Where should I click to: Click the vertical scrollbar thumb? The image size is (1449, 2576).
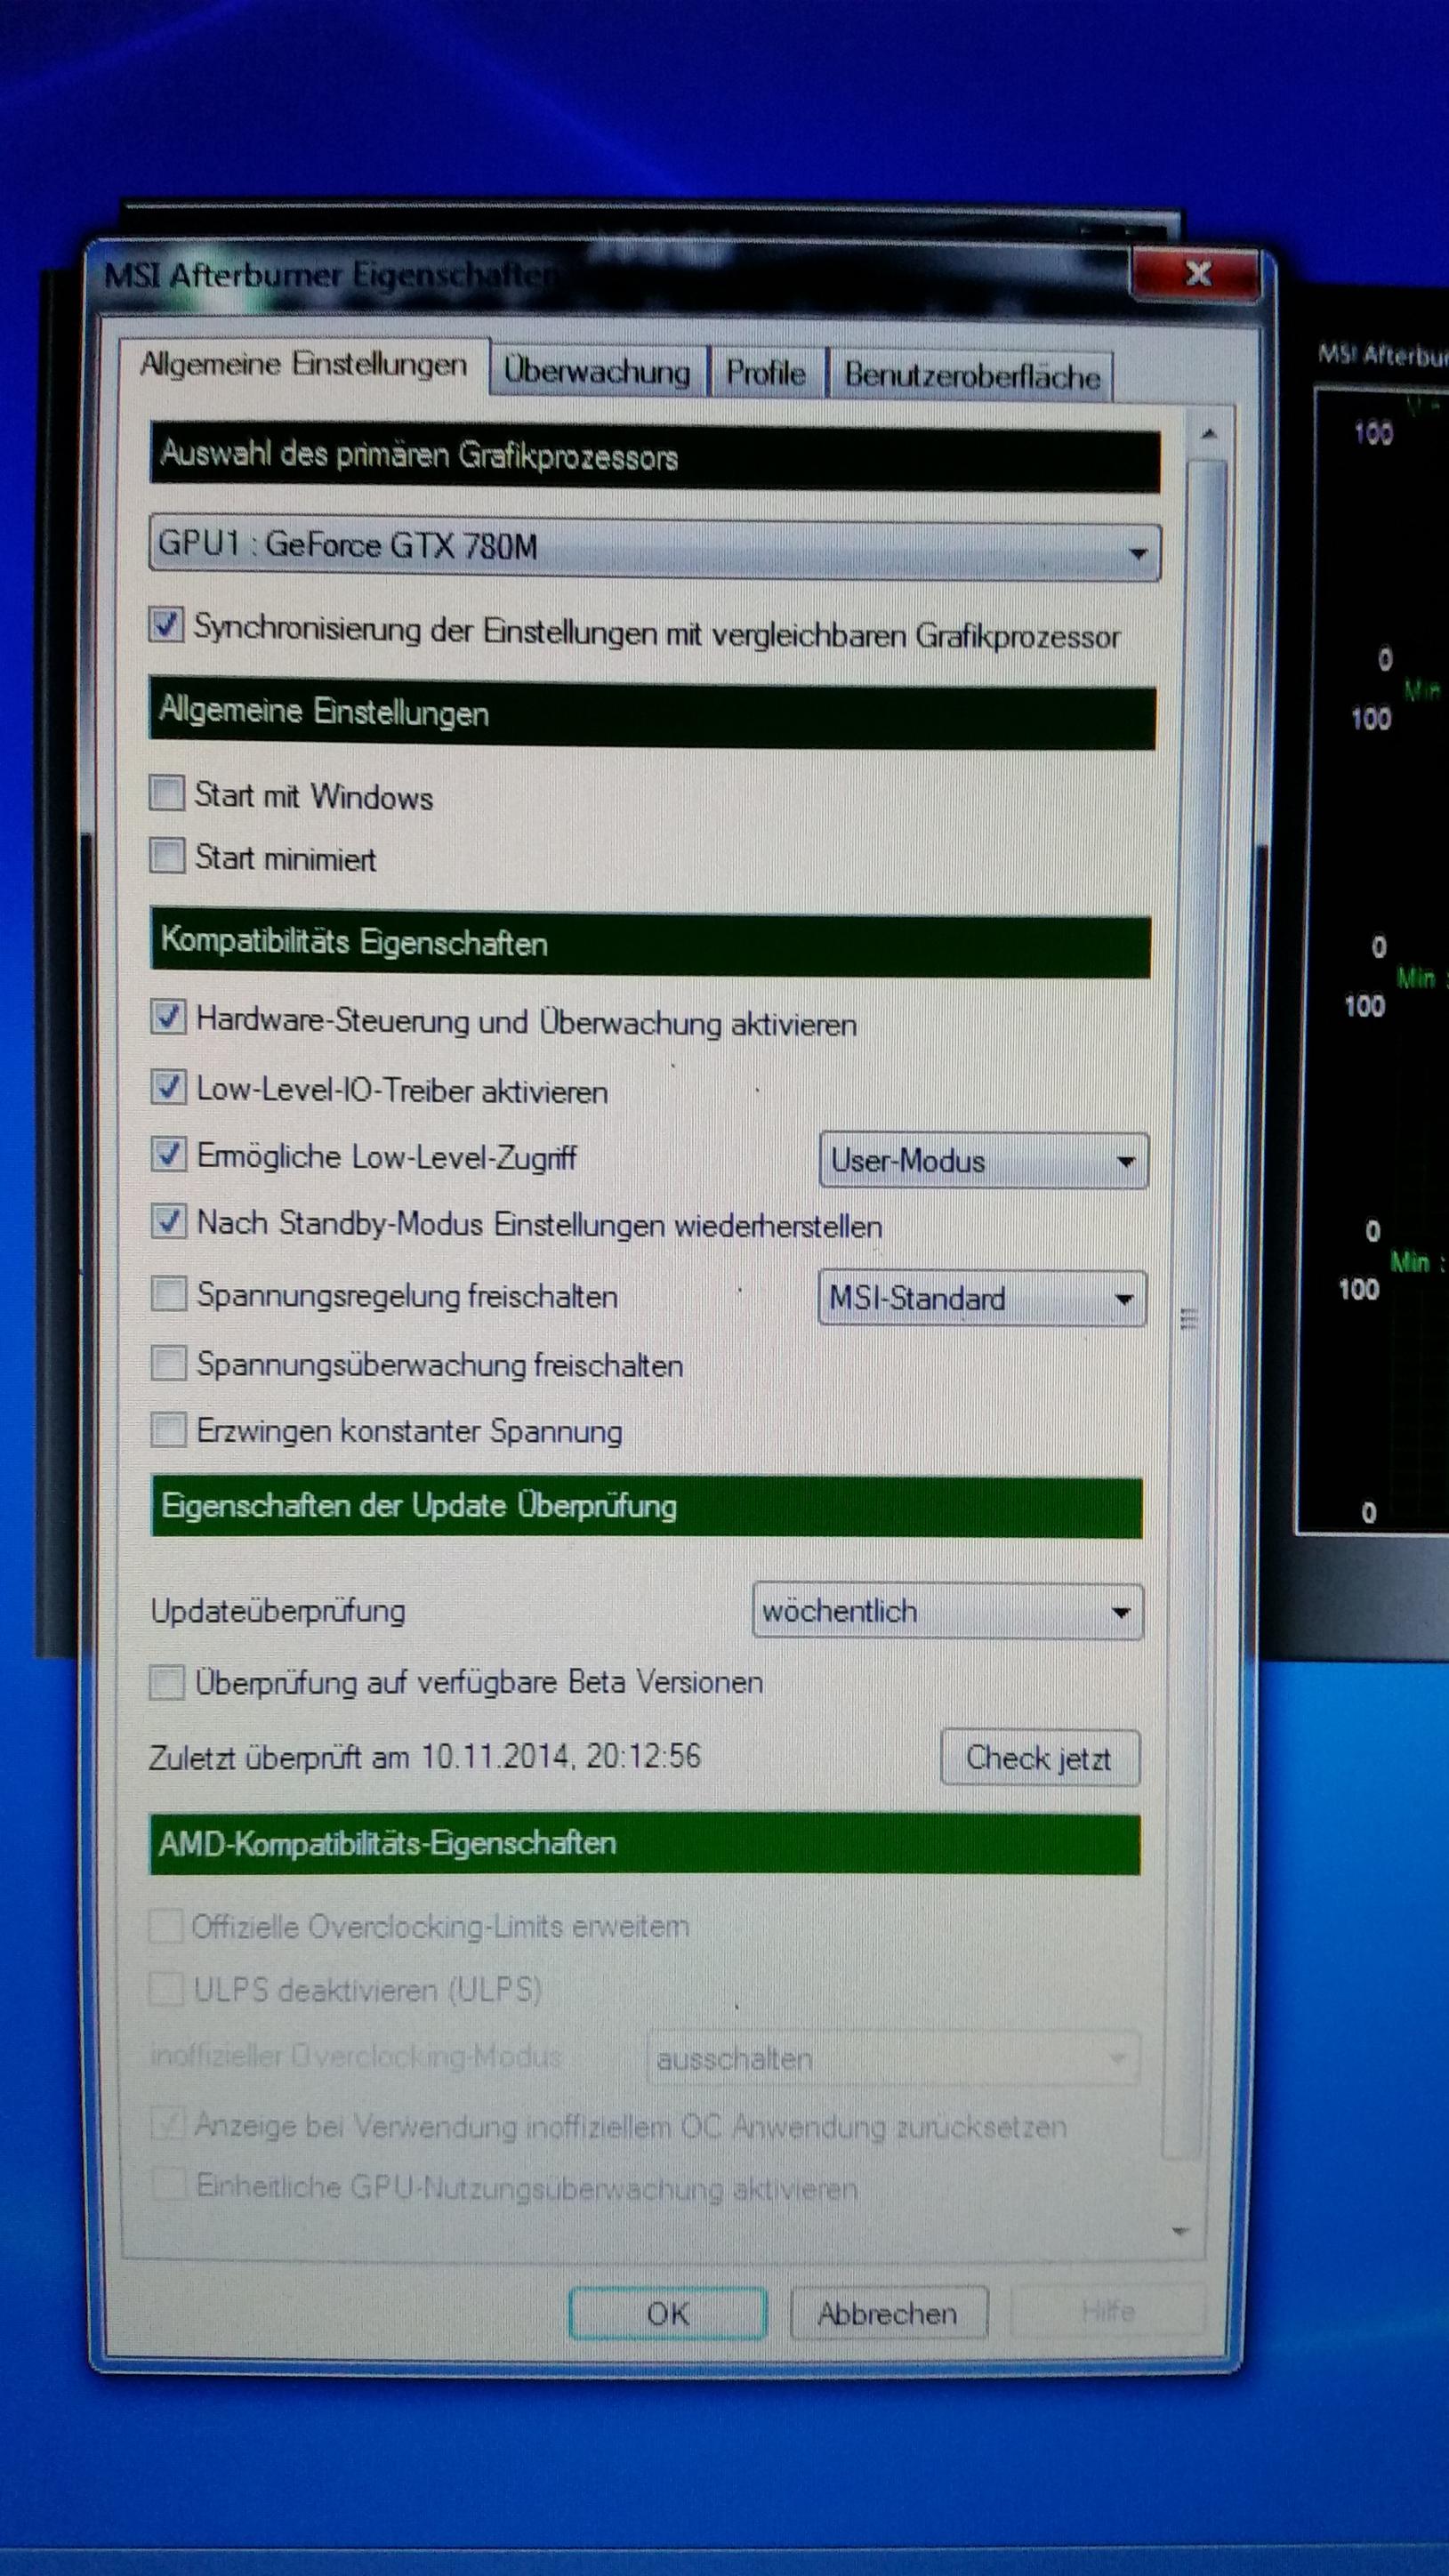coord(1192,1310)
